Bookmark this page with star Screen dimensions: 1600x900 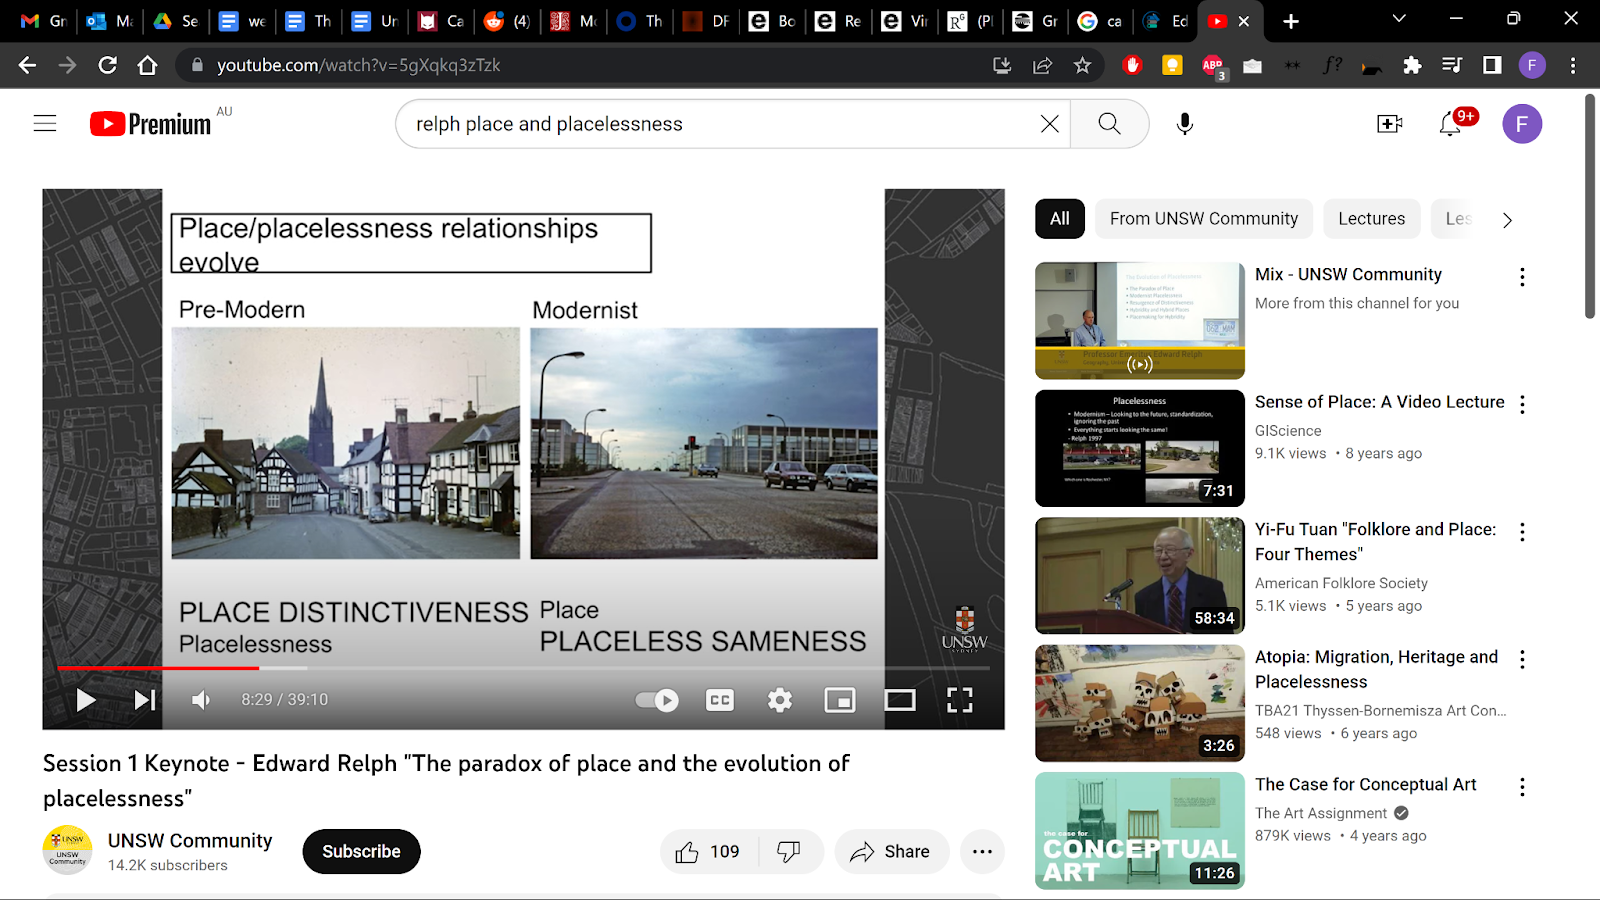tap(1082, 65)
